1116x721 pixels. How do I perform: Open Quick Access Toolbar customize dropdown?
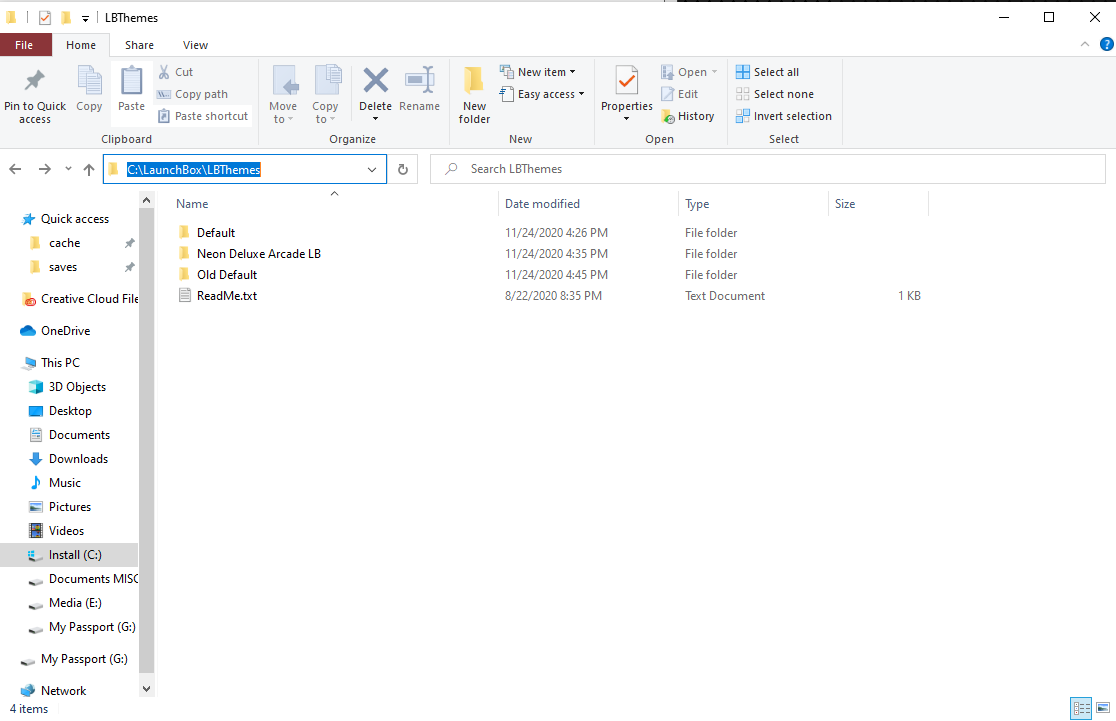[x=85, y=19]
